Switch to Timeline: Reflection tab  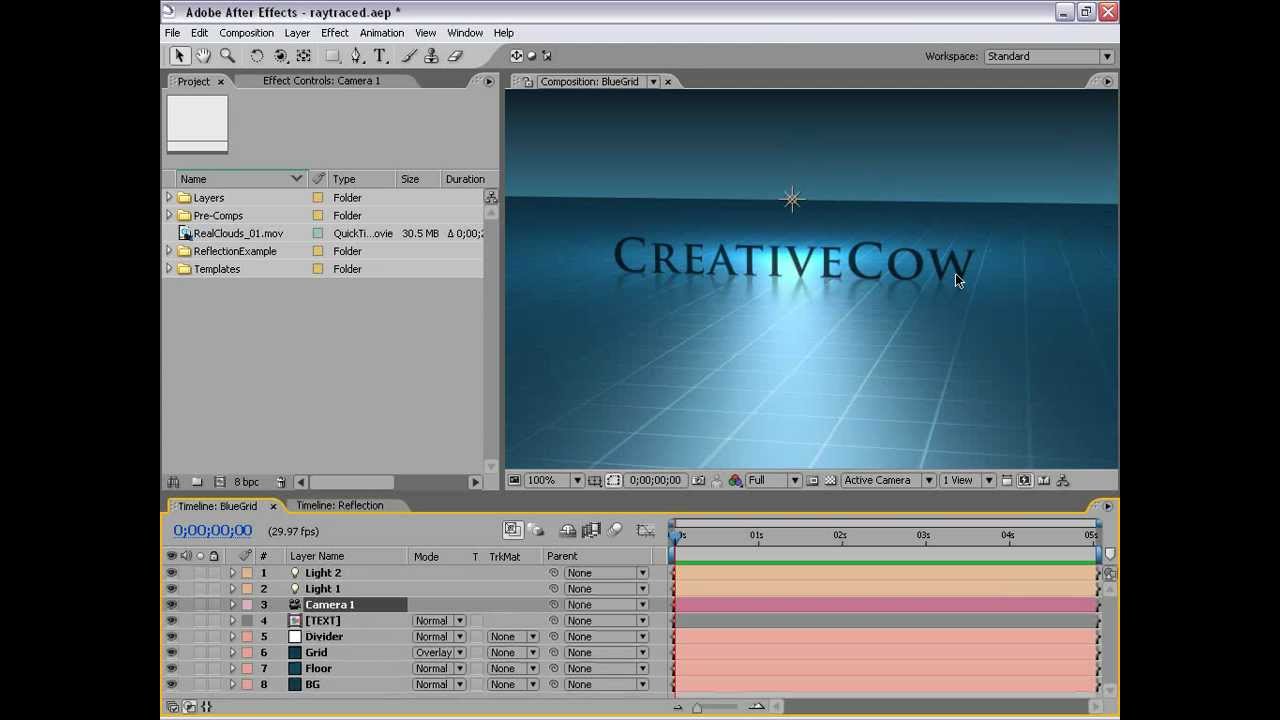click(340, 506)
